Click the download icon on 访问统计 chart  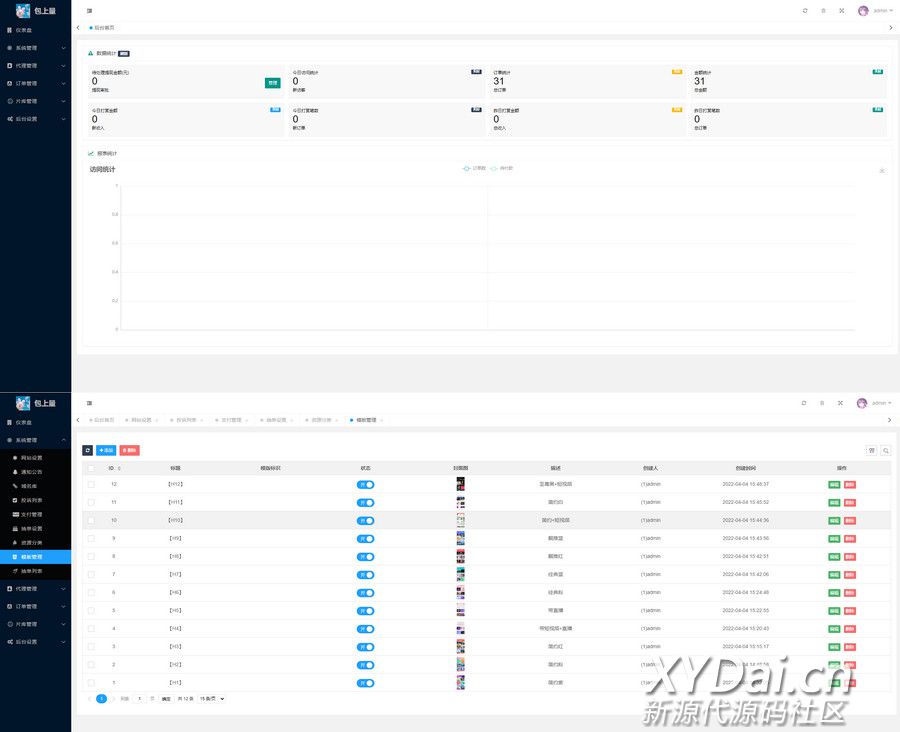(x=882, y=170)
